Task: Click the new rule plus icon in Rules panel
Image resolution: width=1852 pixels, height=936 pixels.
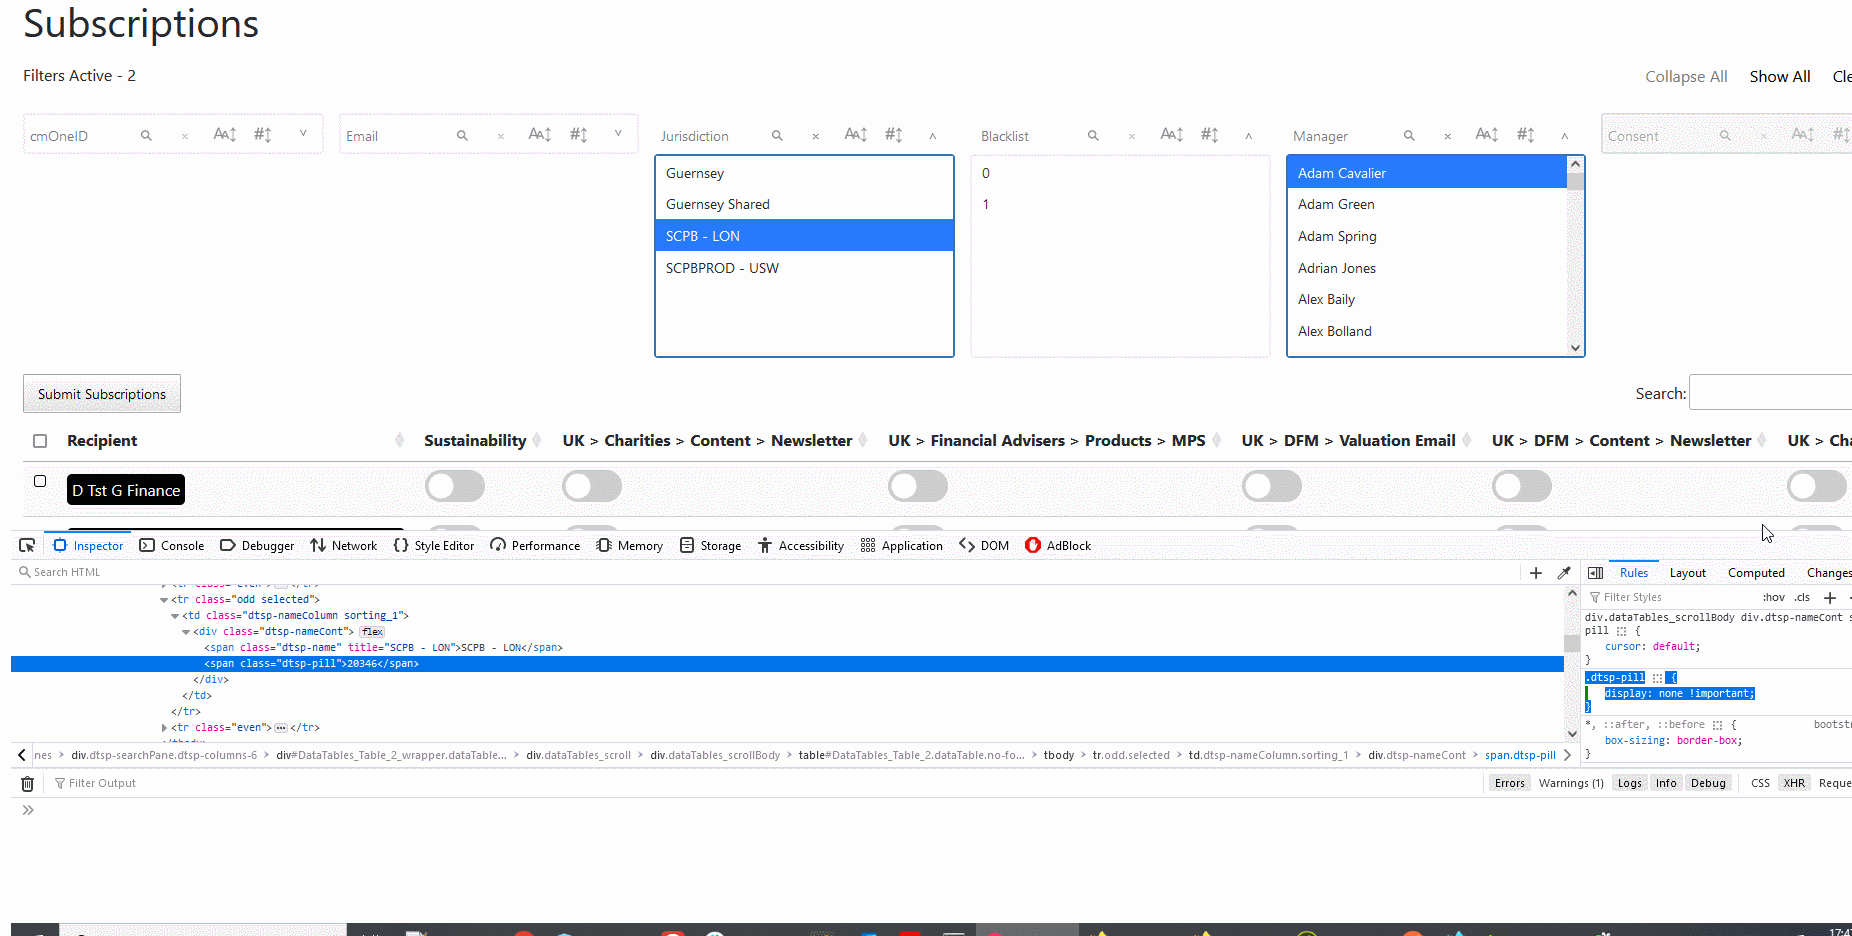Action: (1831, 597)
